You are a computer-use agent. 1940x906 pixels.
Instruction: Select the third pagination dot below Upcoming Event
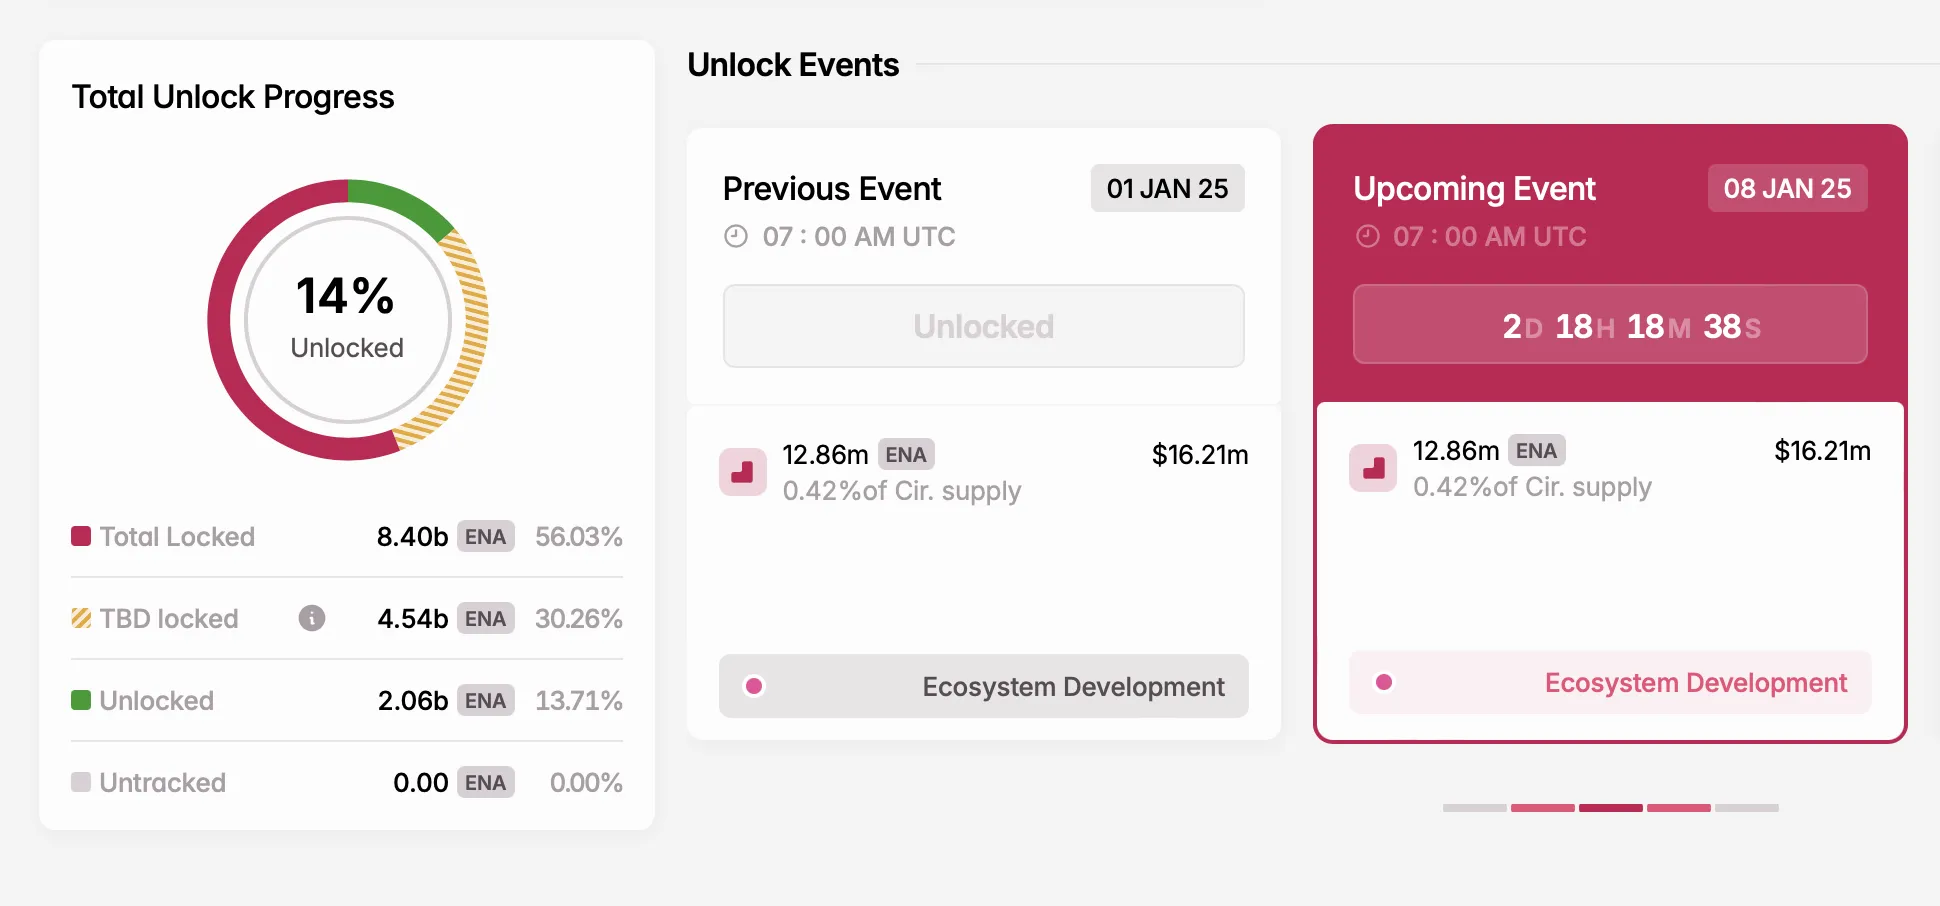(1610, 808)
